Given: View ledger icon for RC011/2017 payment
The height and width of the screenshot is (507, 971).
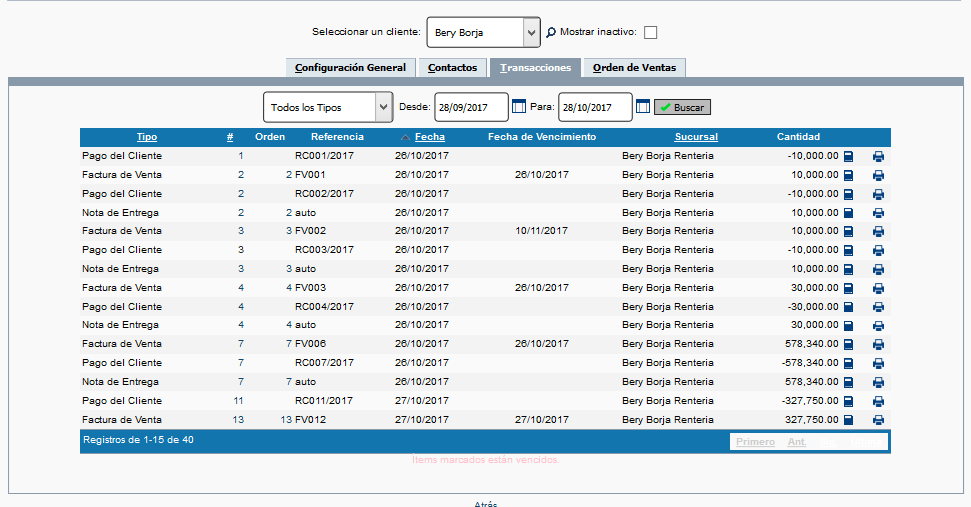Looking at the screenshot, I should pos(848,401).
